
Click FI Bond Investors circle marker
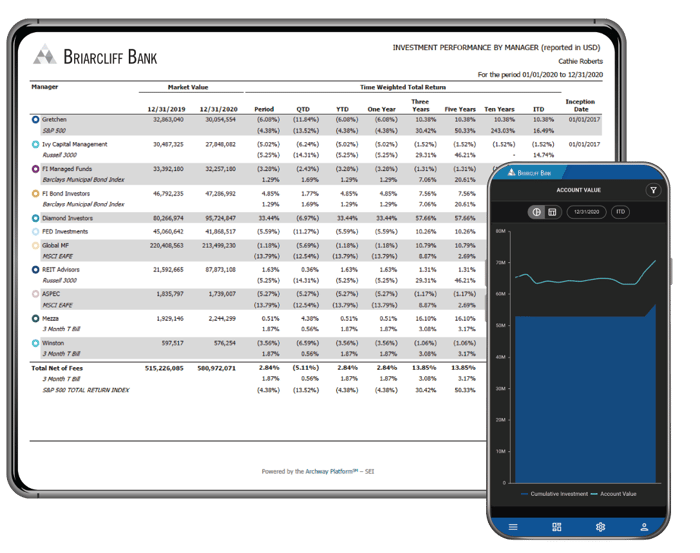[36, 194]
